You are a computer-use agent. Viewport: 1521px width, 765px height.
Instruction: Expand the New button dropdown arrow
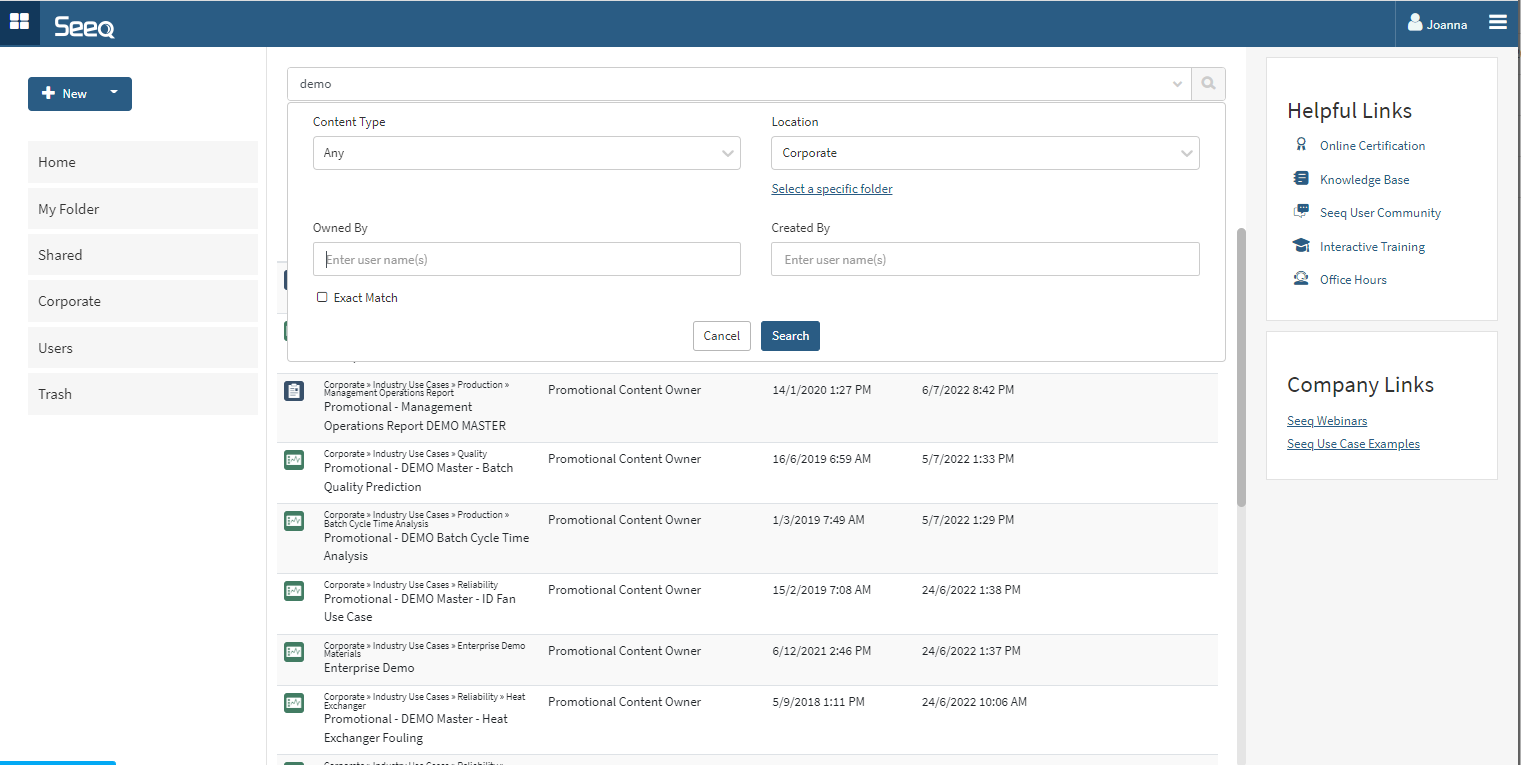(114, 93)
